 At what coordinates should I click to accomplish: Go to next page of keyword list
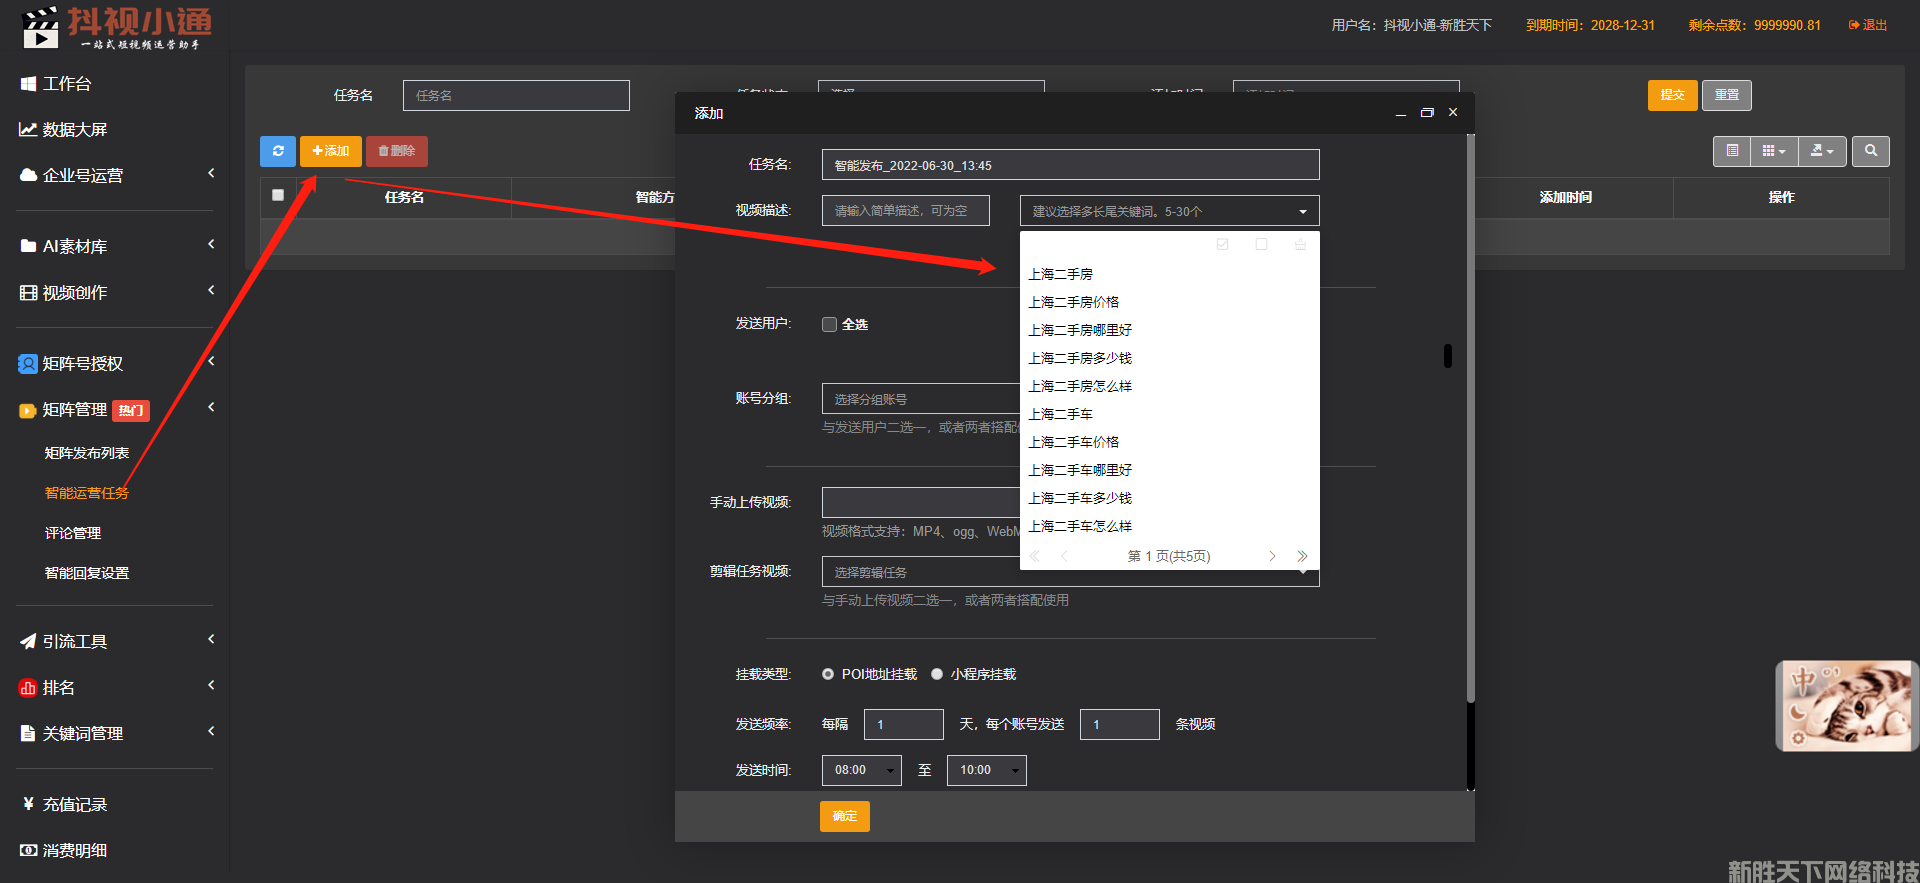point(1272,556)
